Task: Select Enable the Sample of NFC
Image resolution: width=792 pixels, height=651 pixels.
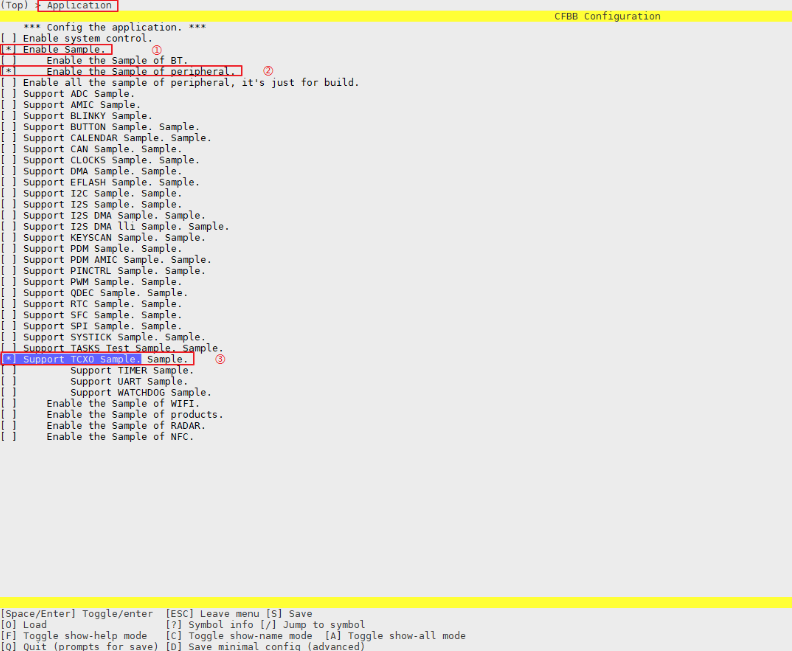Action: (9, 437)
